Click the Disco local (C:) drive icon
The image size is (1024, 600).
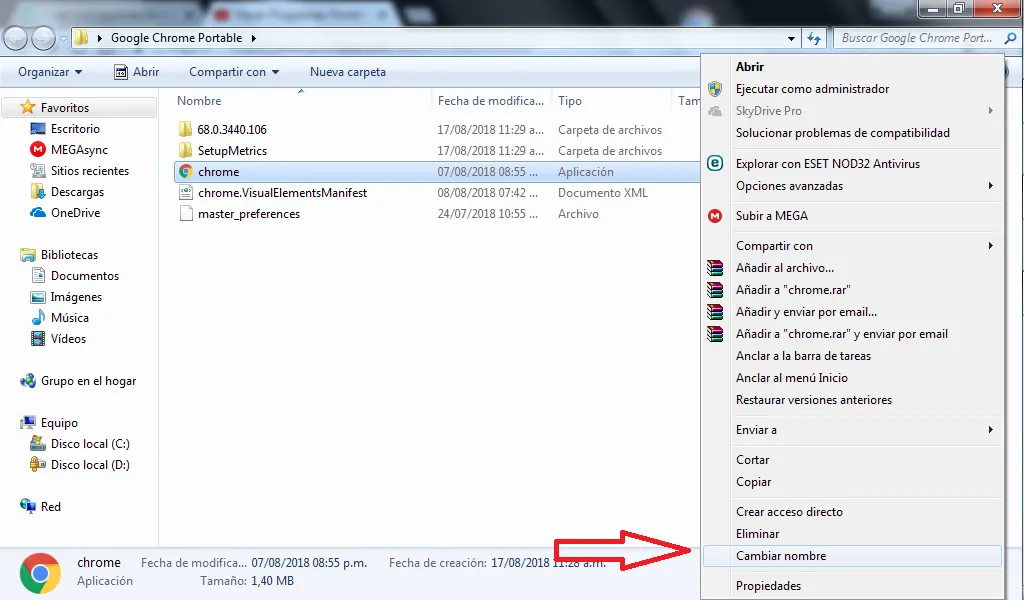[x=38, y=443]
